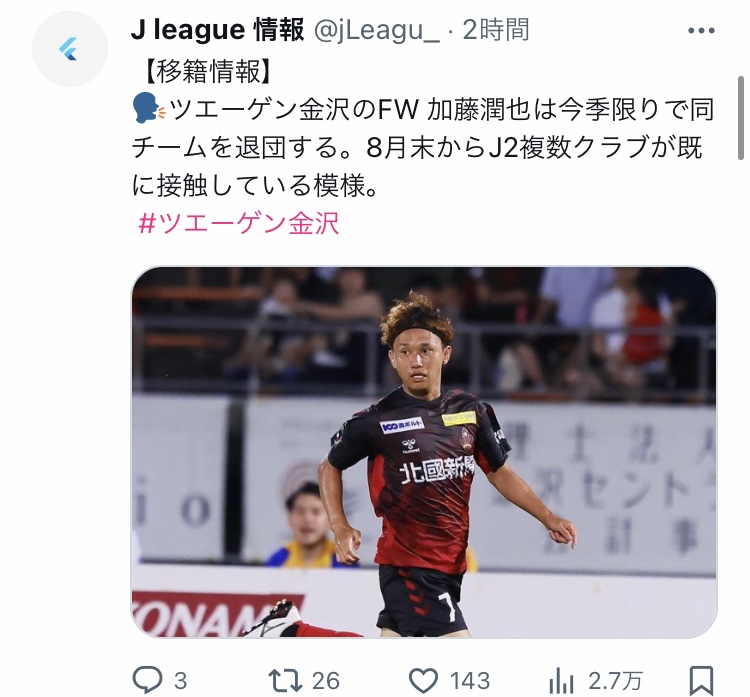Open the #ツエーゲン金沢 hashtag link
Viewport: 750px width, 697px height.
tap(239, 223)
